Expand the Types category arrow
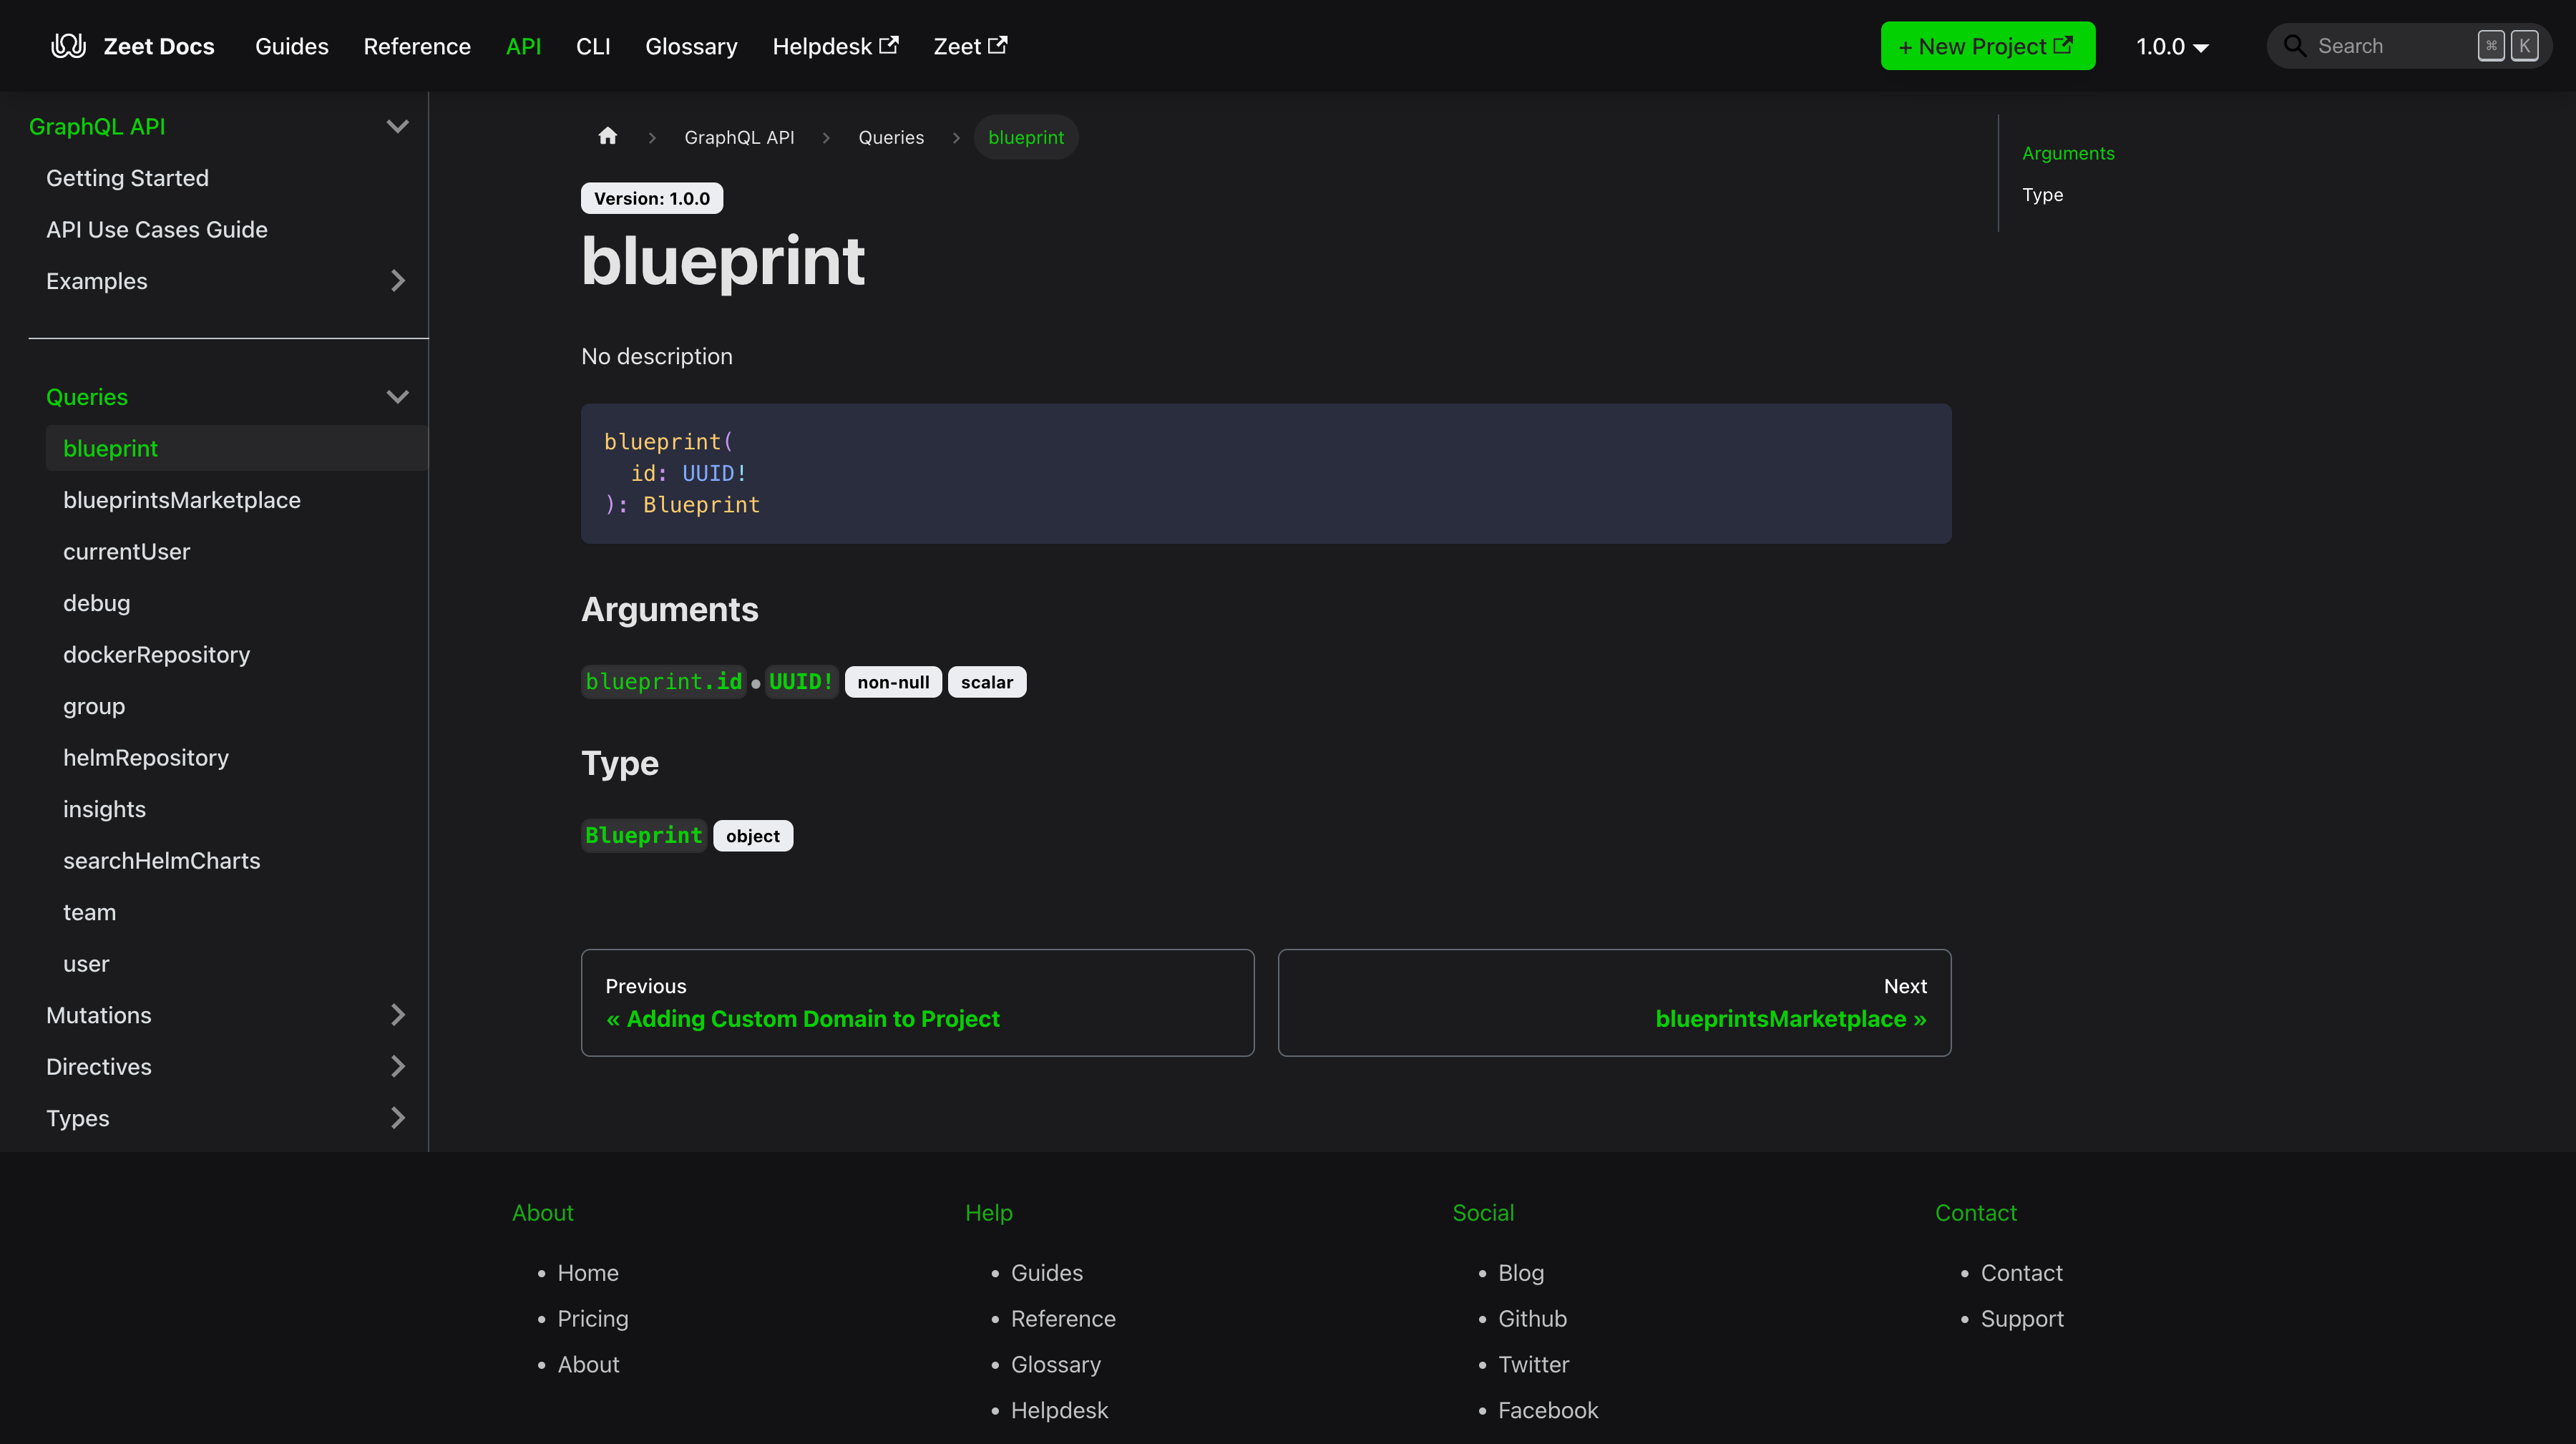The image size is (2576, 1444). (397, 1118)
